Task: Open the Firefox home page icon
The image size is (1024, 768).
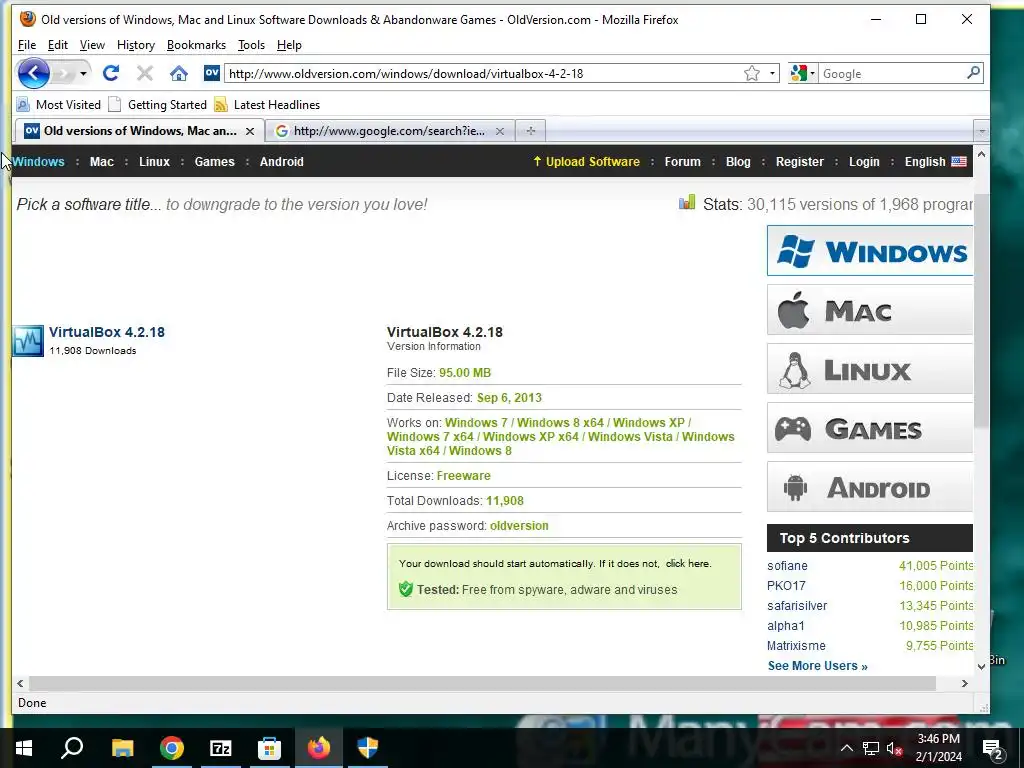Action: pyautogui.click(x=178, y=73)
